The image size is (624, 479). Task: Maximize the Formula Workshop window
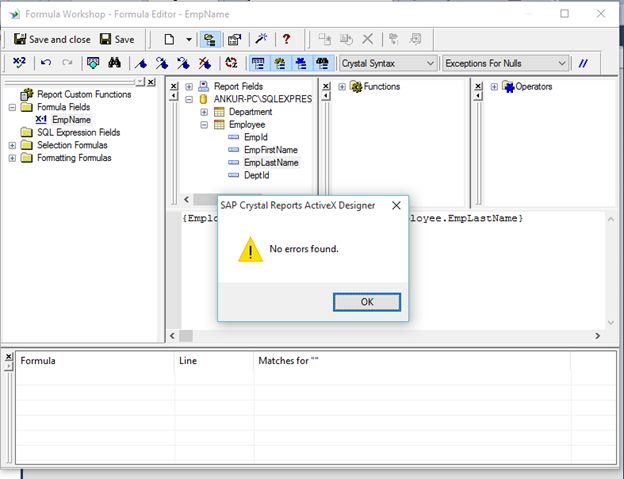(564, 14)
